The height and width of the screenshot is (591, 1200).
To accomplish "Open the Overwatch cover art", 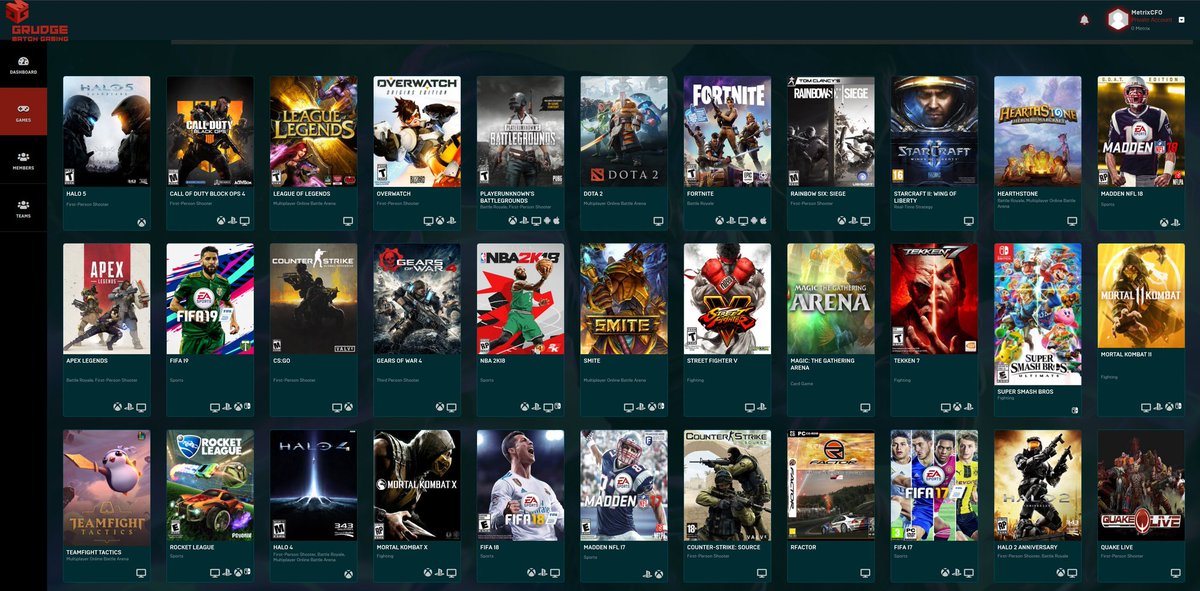I will [417, 131].
